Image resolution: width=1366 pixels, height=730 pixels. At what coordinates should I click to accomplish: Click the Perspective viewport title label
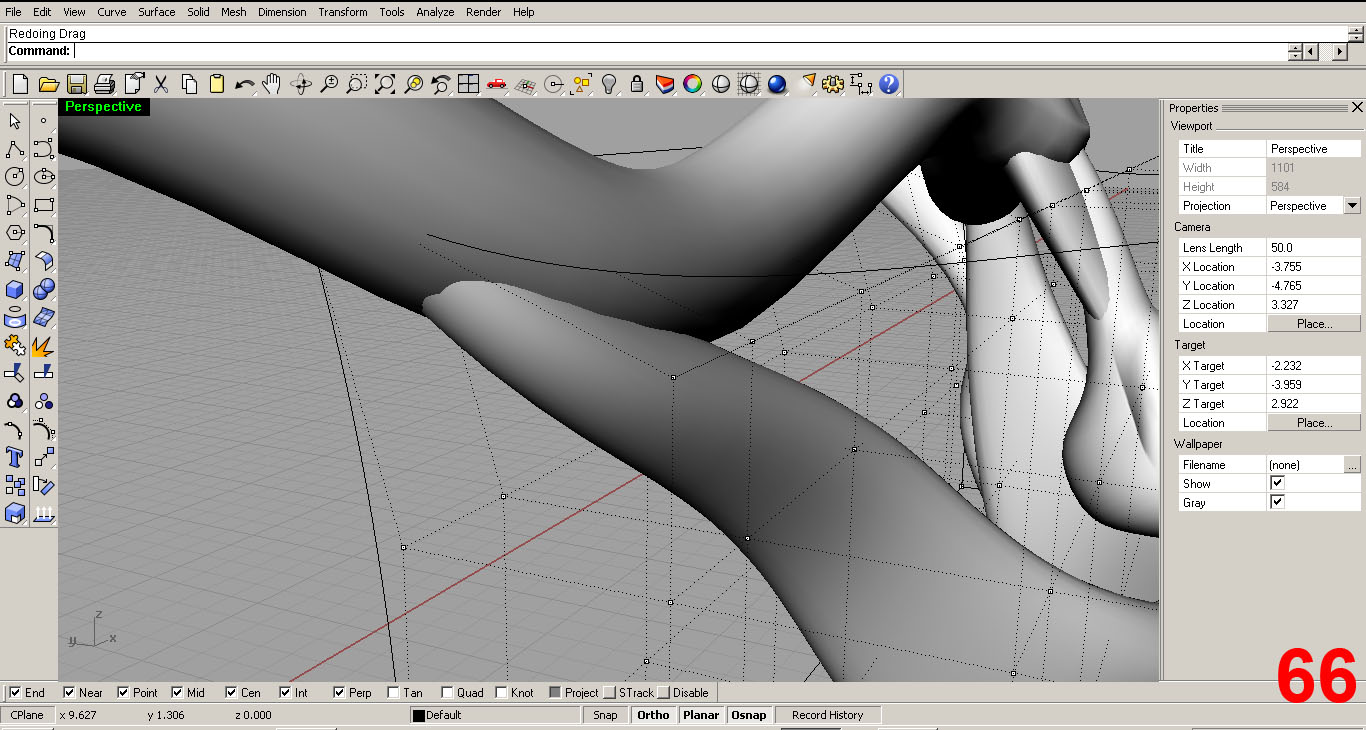(x=103, y=107)
